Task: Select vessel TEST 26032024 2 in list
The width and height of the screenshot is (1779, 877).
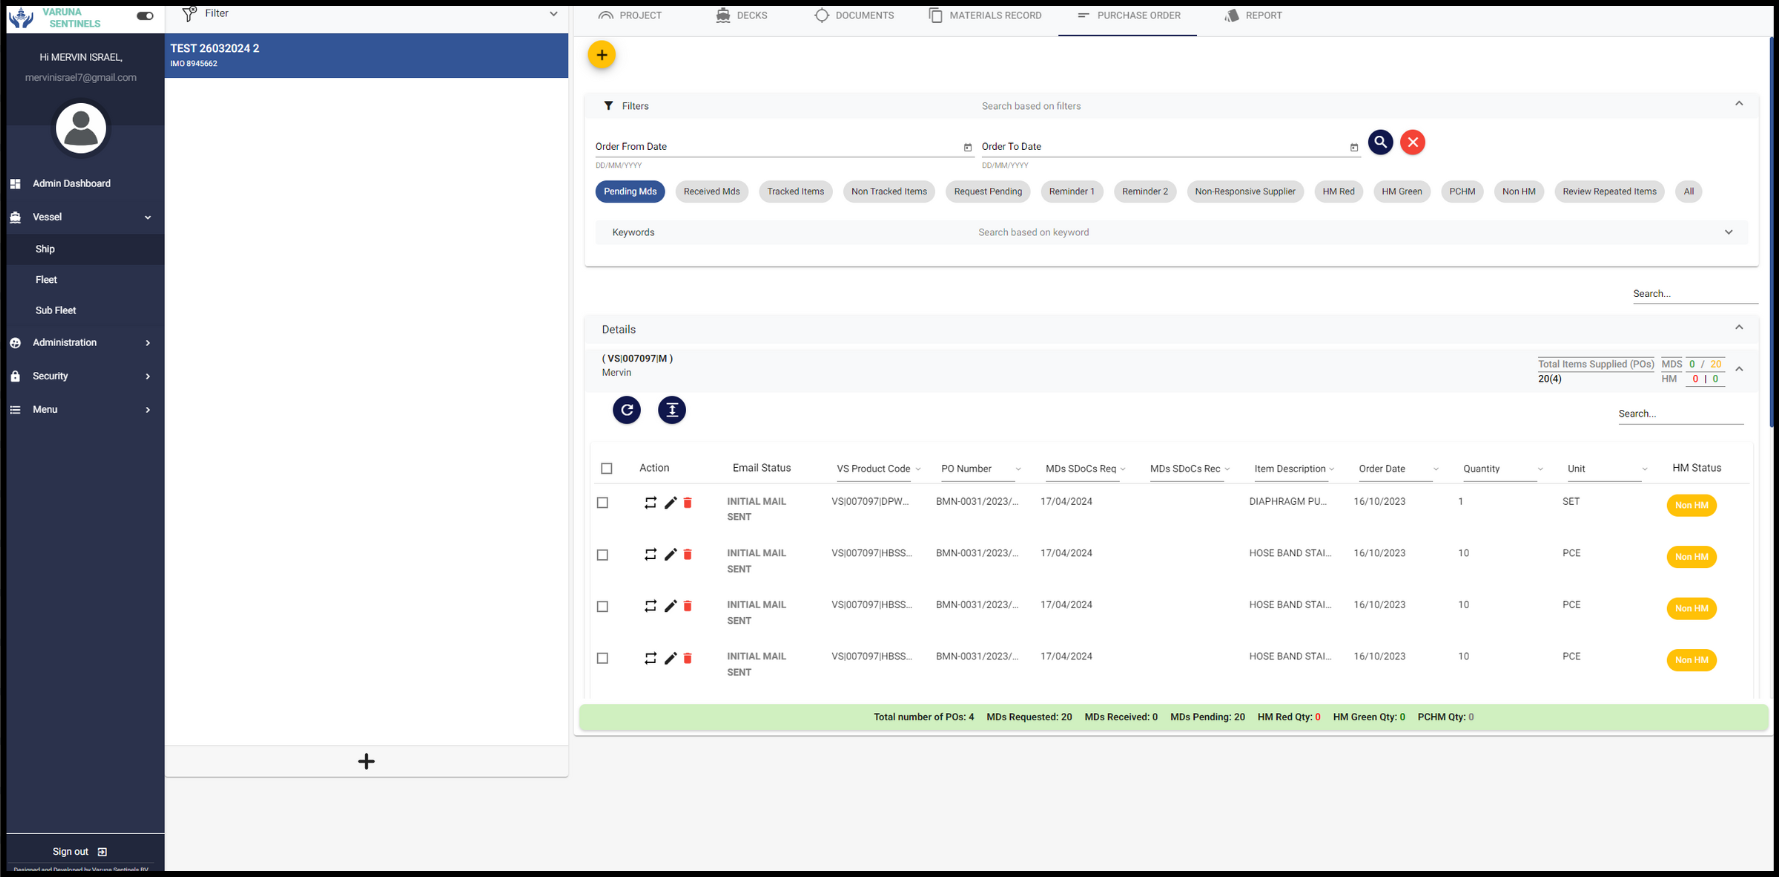Action: (366, 55)
